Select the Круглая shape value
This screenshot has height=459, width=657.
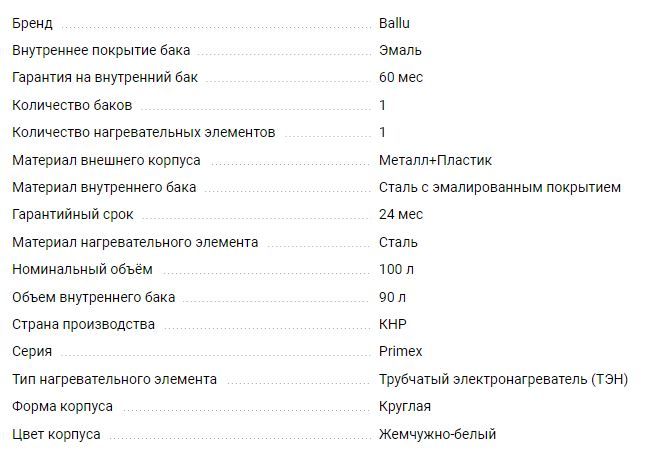pyautogui.click(x=405, y=407)
